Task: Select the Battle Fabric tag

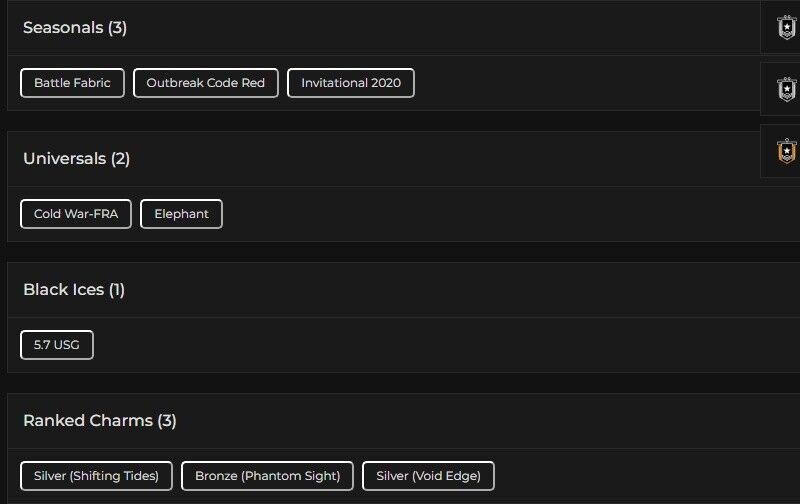Action: (72, 83)
